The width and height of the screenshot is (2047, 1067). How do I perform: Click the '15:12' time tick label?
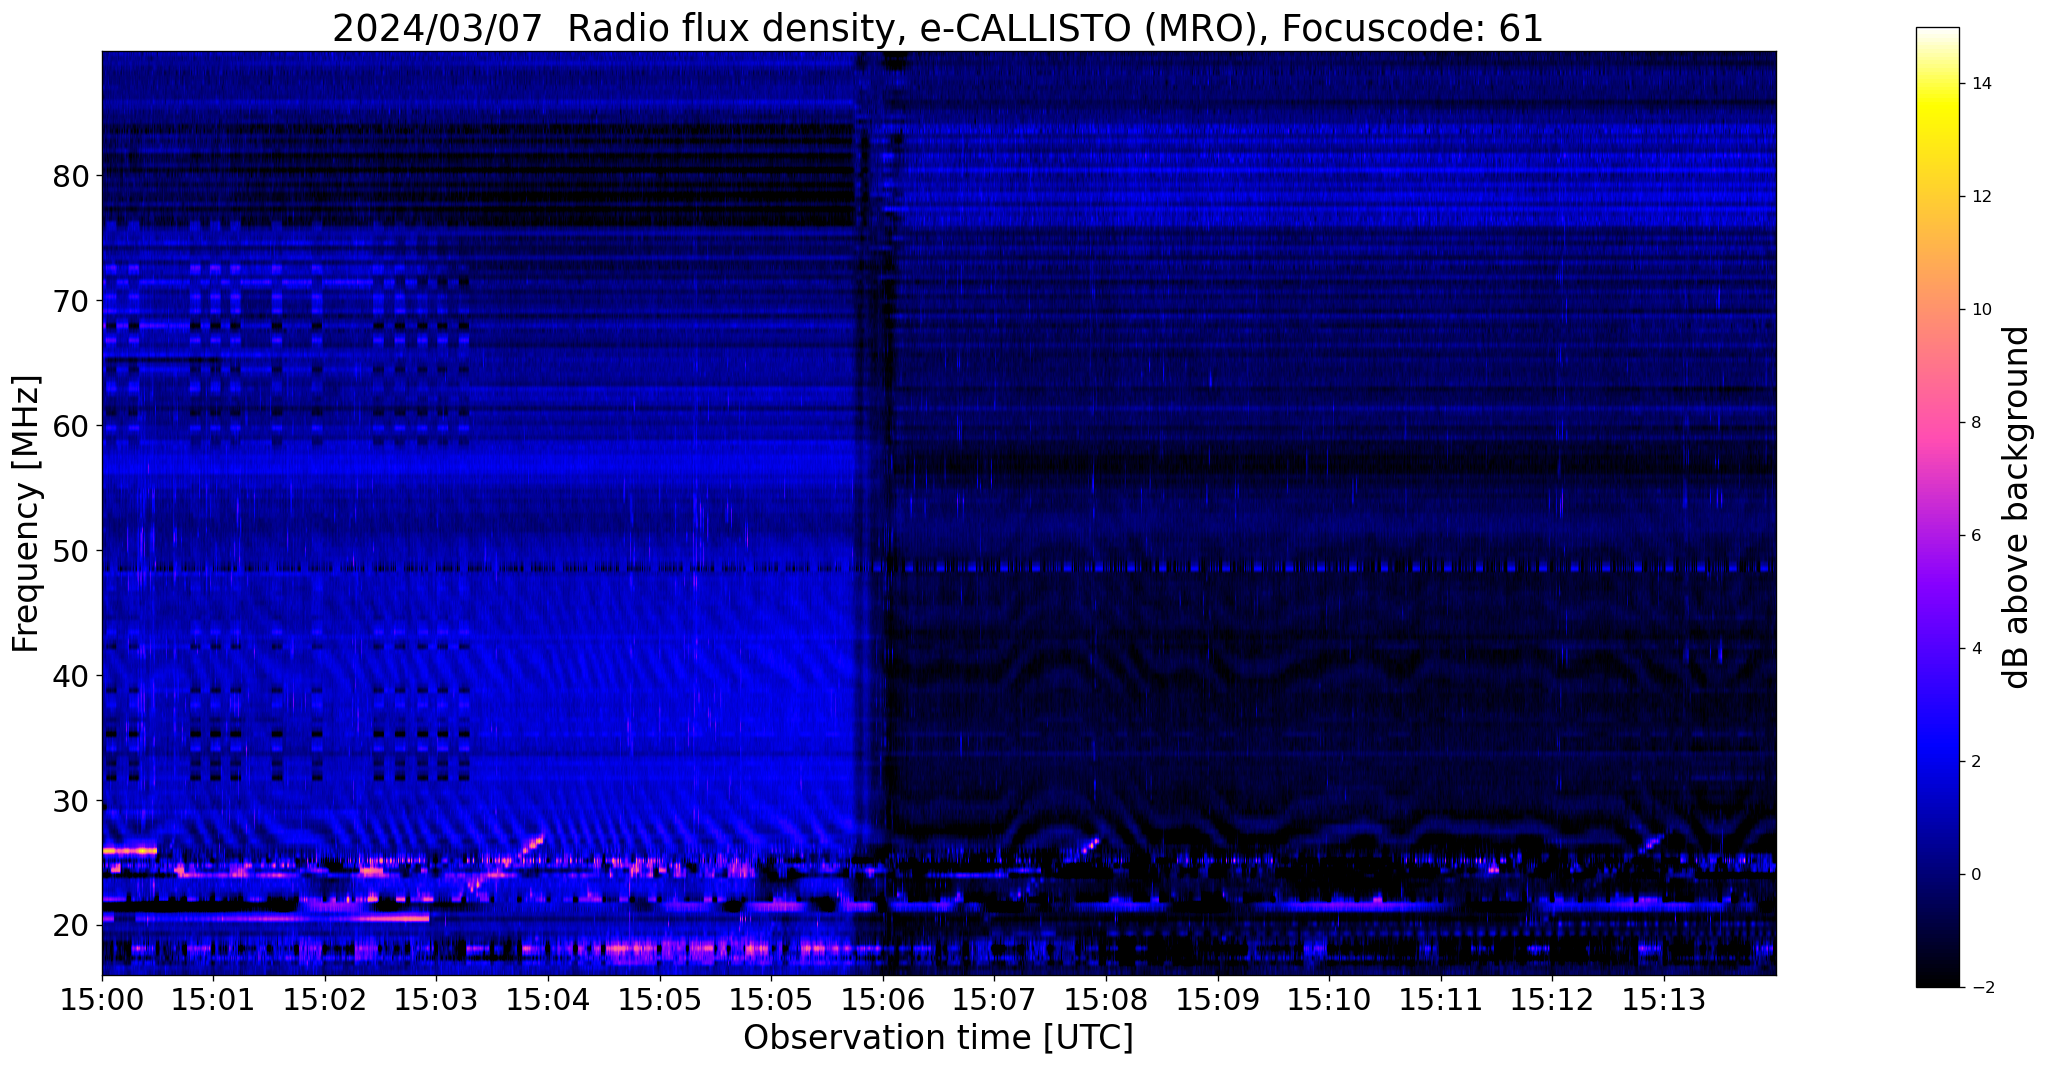point(1552,999)
